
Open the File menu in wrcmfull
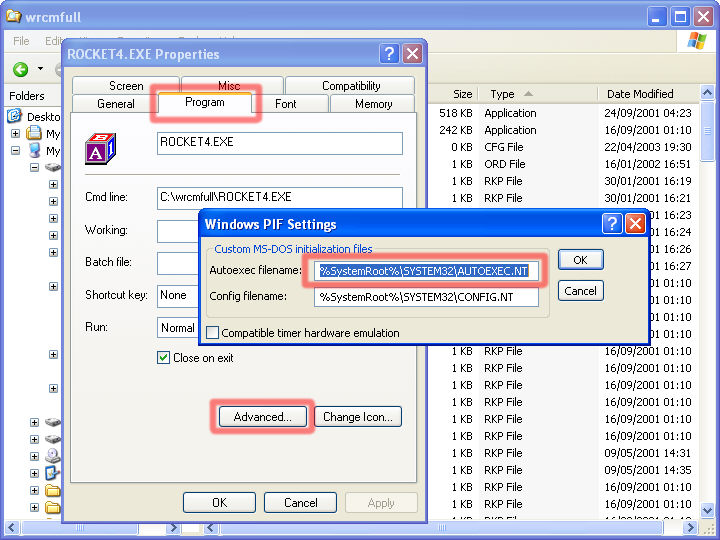(21, 41)
